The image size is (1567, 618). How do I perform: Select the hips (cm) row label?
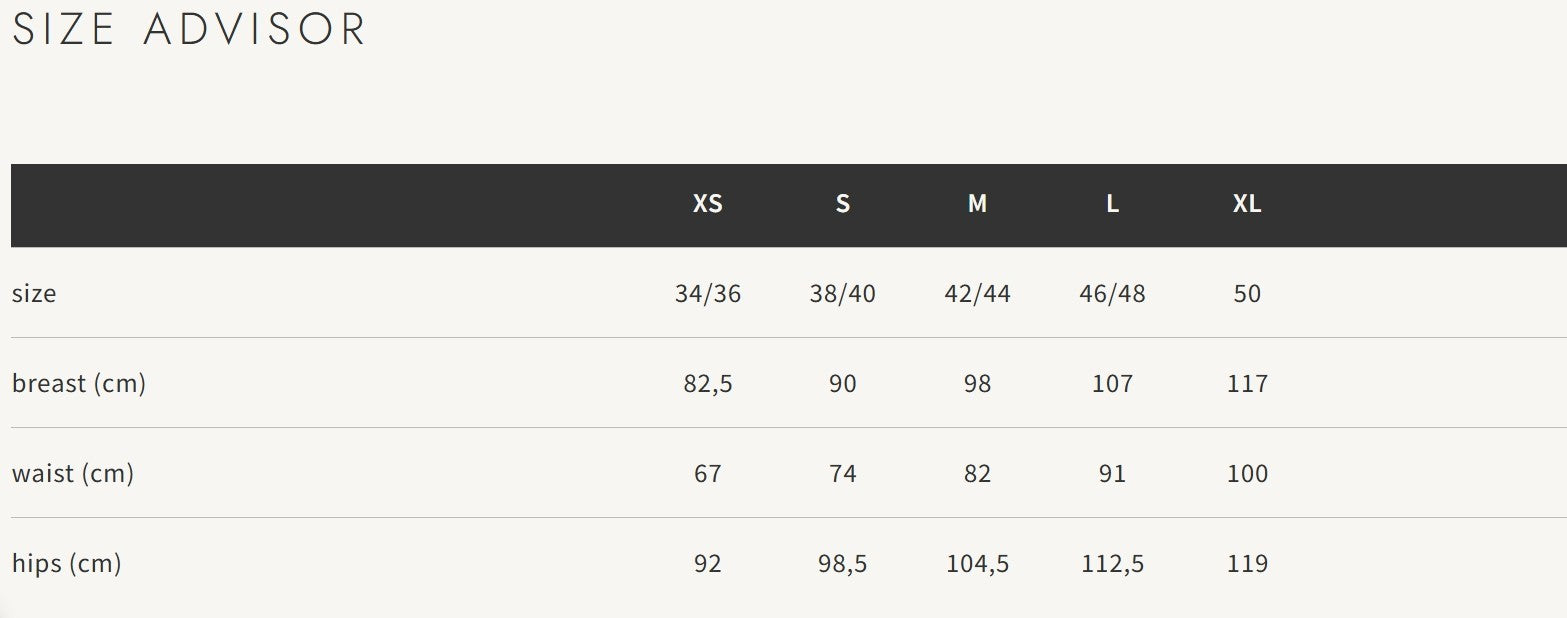tap(66, 563)
